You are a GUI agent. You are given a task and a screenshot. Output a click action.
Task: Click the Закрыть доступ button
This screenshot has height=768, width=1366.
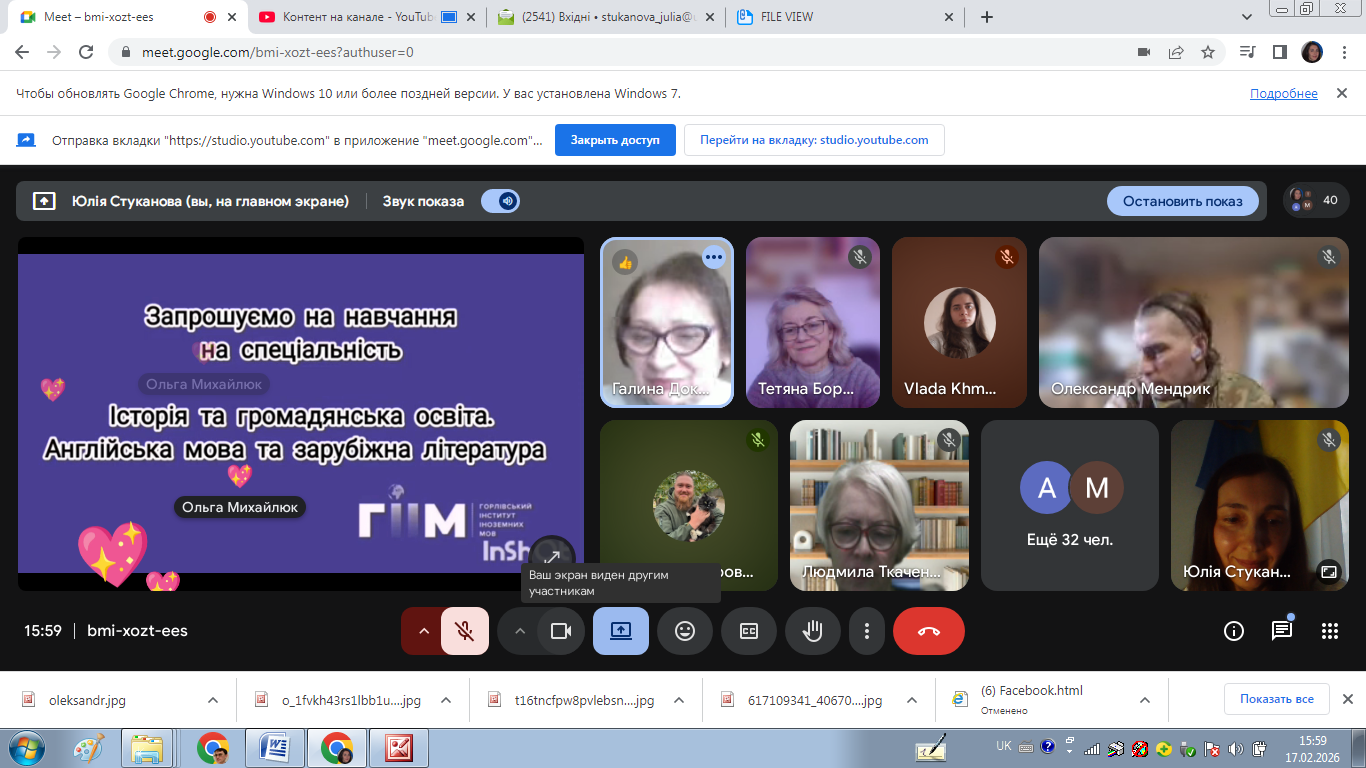click(615, 140)
